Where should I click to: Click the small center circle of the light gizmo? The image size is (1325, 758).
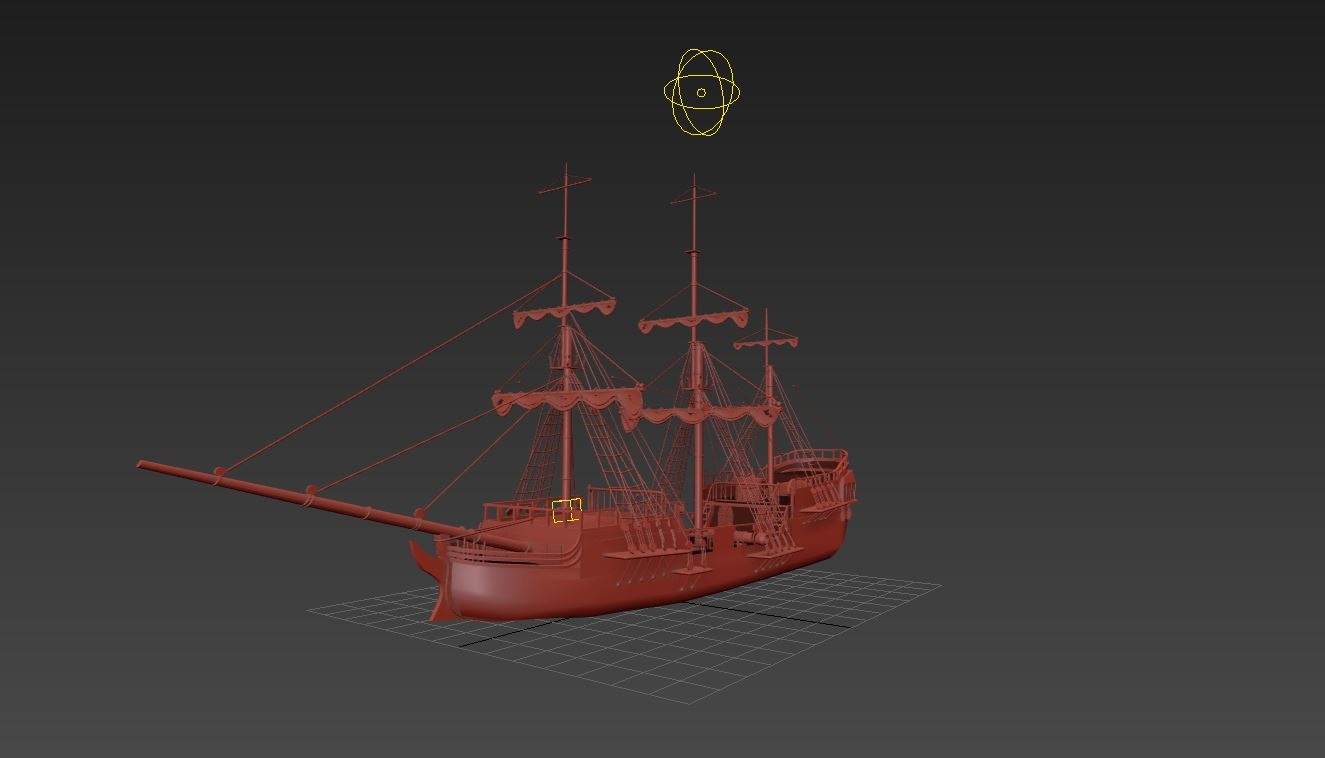tap(701, 93)
